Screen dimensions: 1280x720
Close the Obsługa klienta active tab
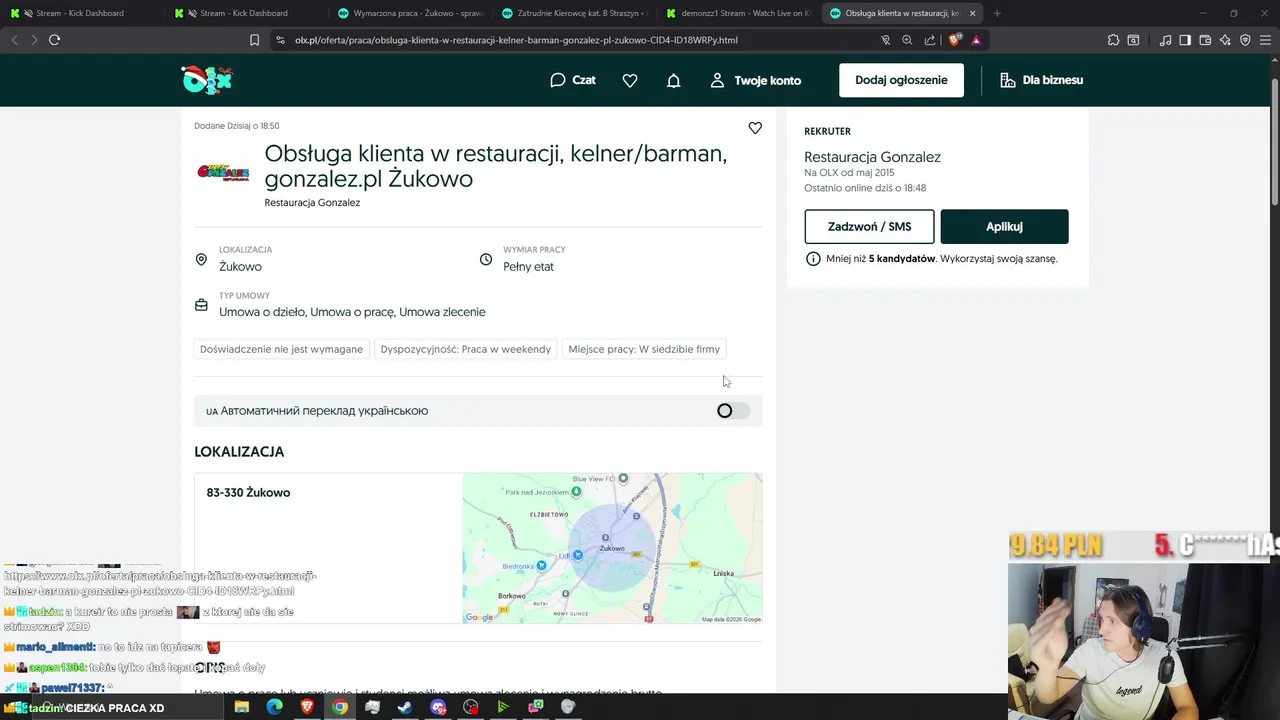[972, 13]
